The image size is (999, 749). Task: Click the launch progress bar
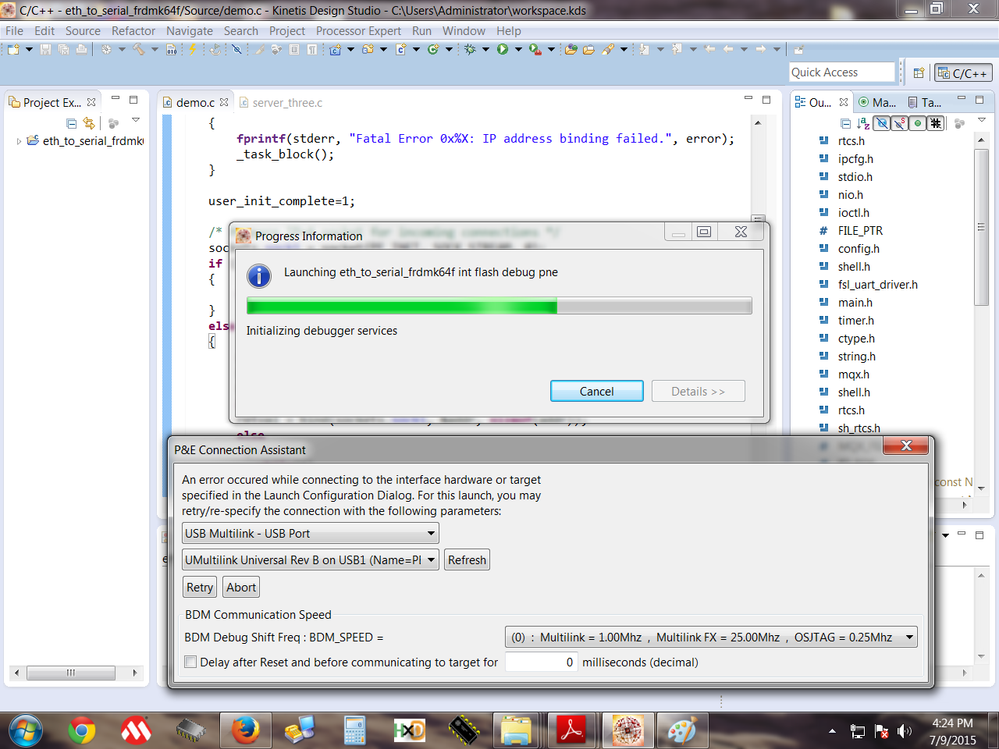coord(499,306)
